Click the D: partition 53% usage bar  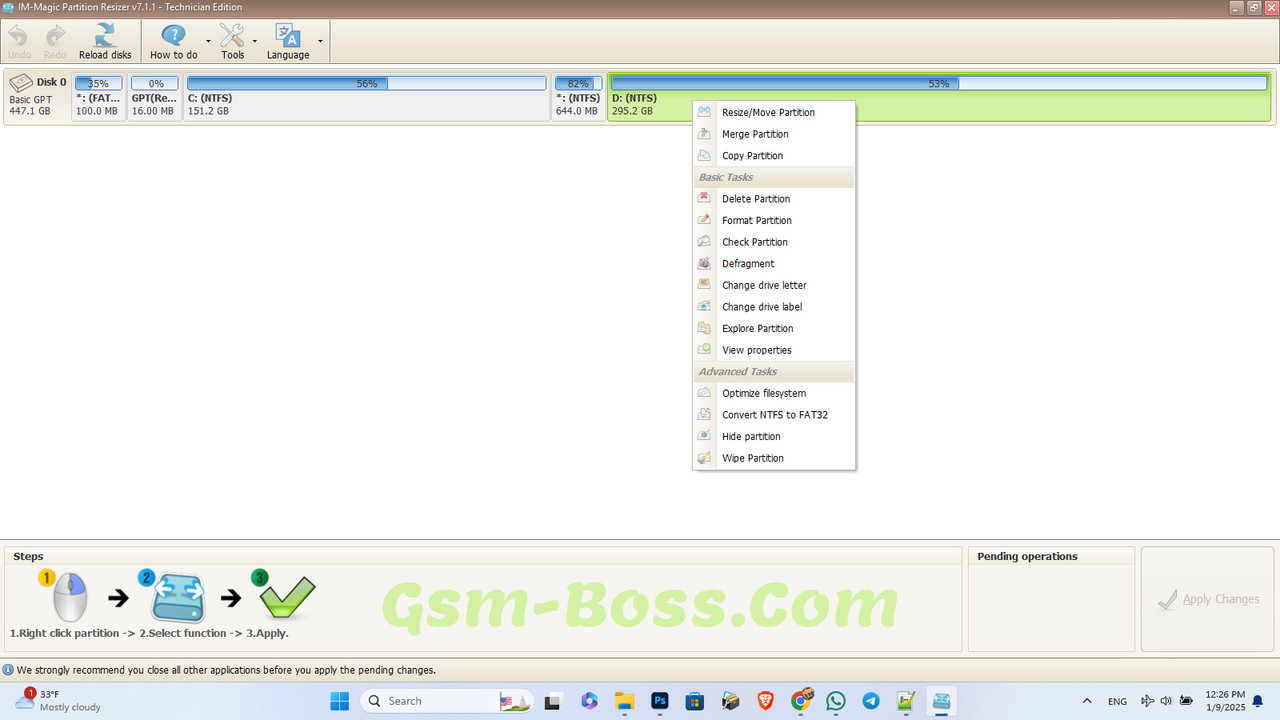tap(938, 84)
